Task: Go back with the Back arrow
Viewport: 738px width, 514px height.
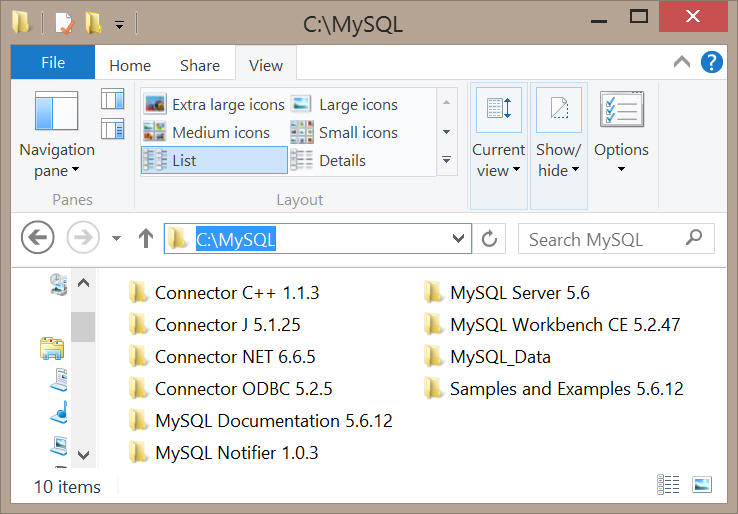Action: 38,237
